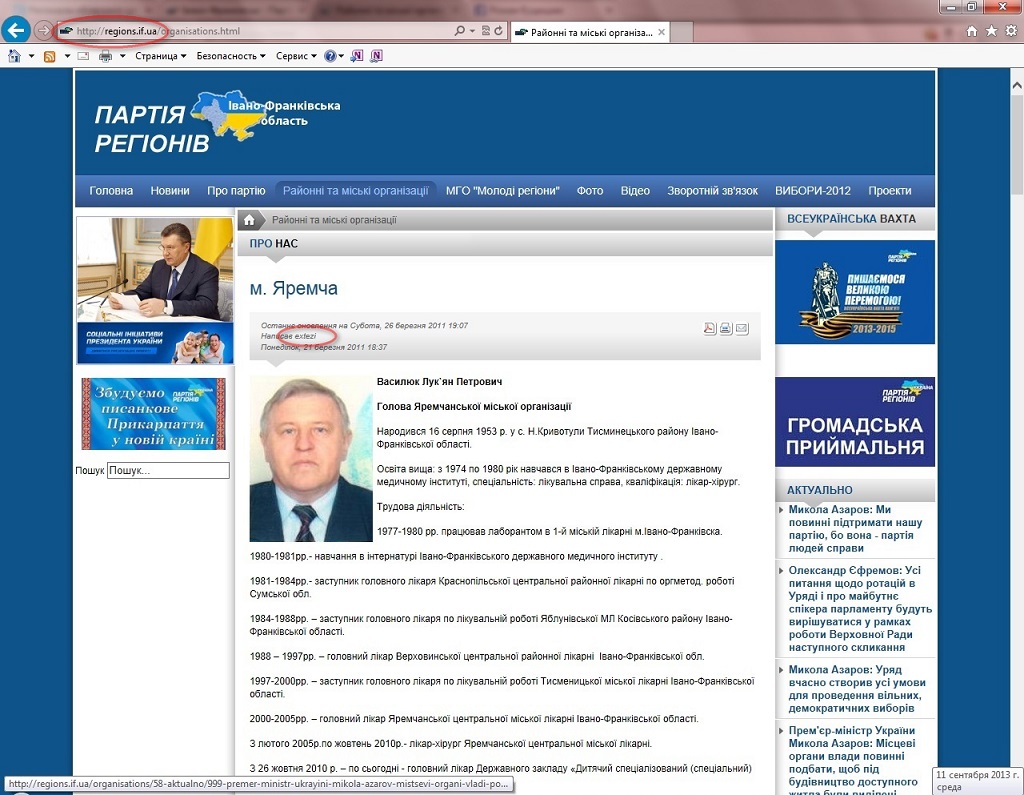Open 'Микола Азаров: Уряд вчасно створив' link

(x=857, y=689)
